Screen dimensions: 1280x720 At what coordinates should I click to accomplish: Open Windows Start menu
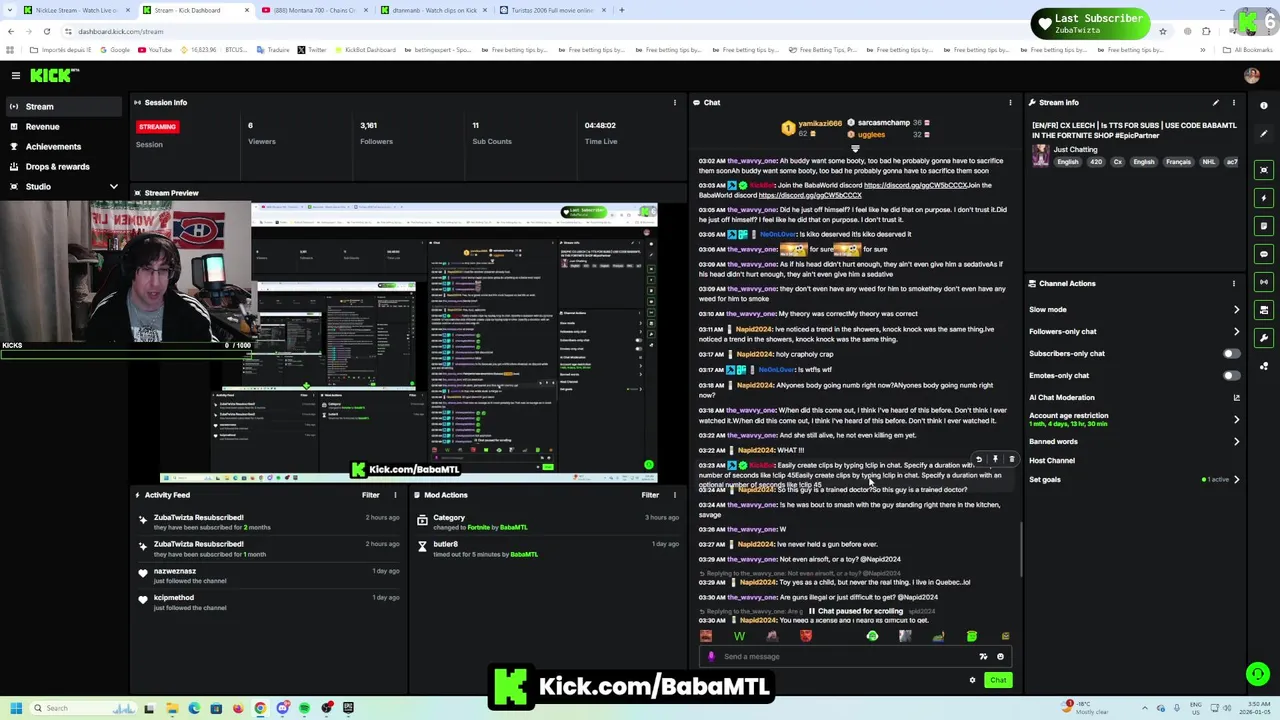pos(15,708)
